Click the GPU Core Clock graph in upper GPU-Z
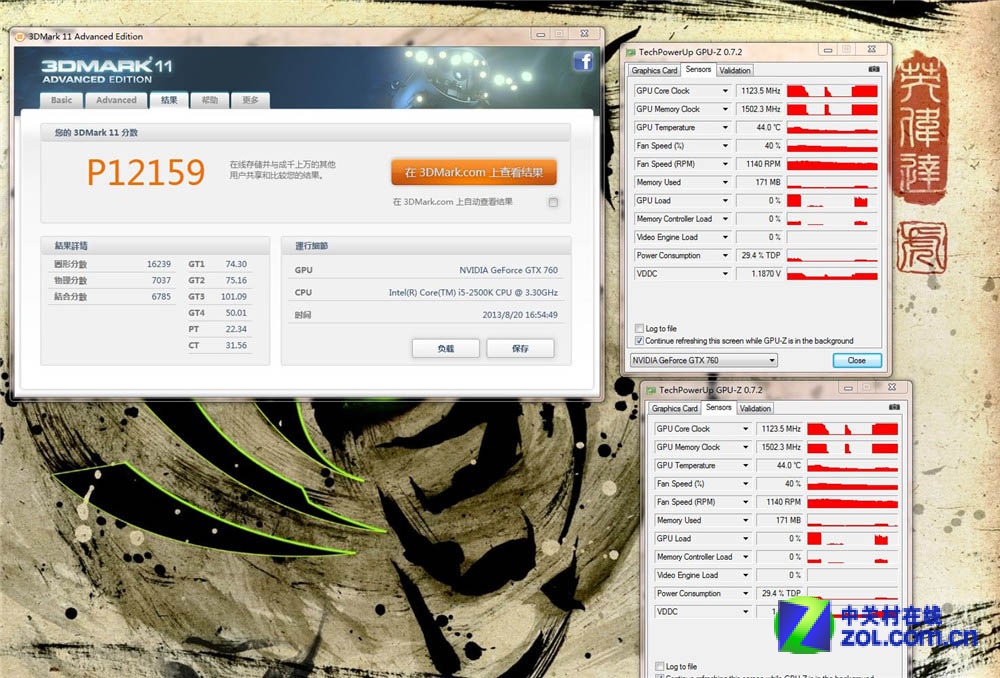 tap(832, 91)
